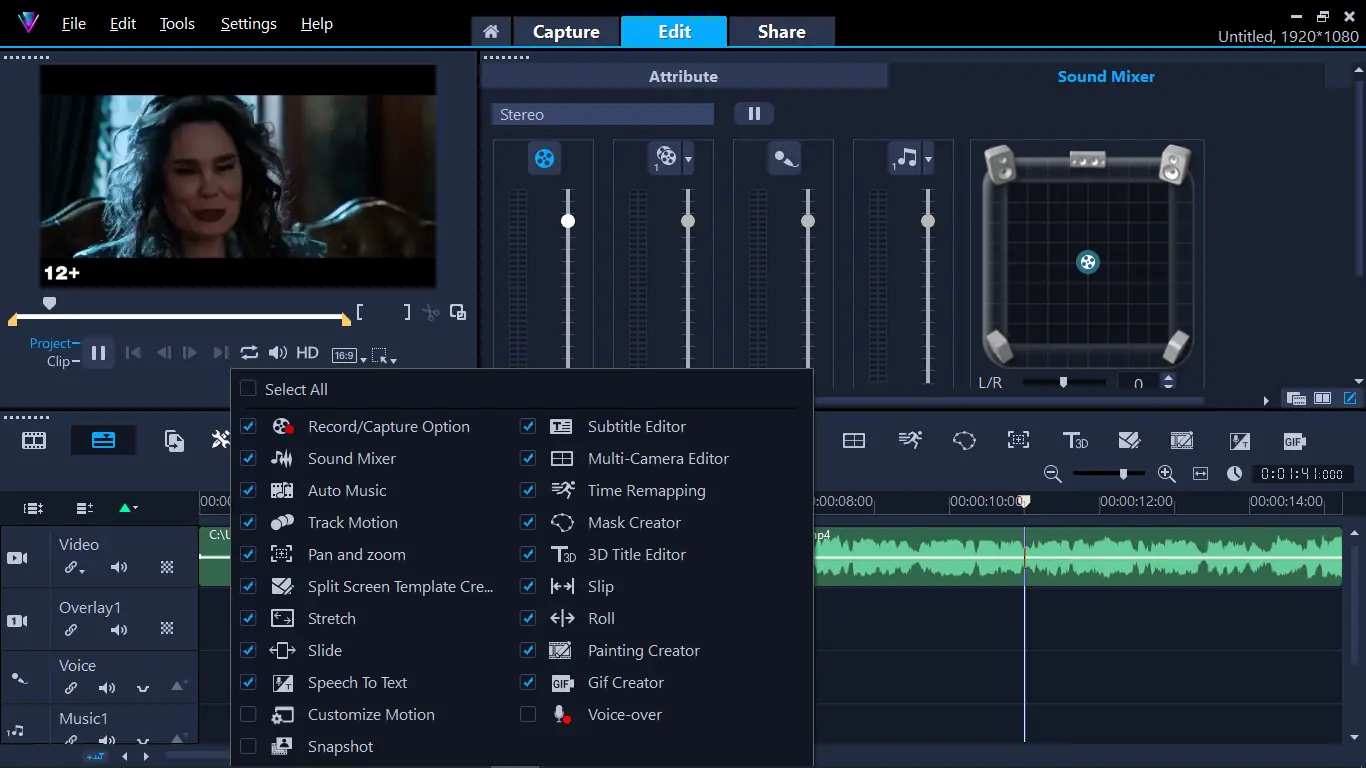
Task: Click the Mark-out bracket
Action: (x=406, y=312)
